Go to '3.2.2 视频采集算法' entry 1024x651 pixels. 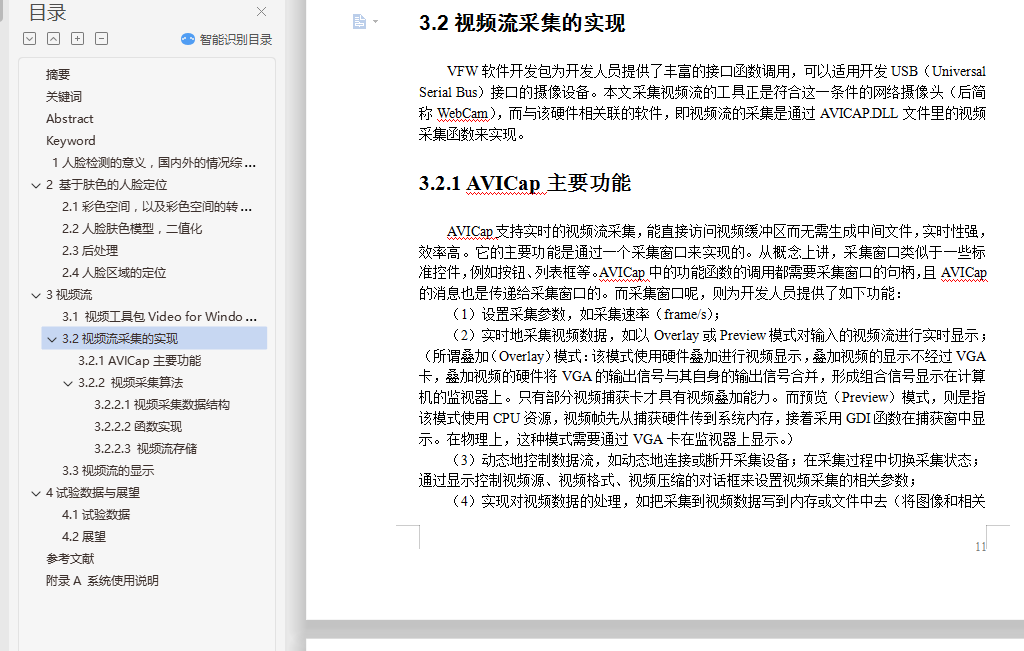pos(131,383)
